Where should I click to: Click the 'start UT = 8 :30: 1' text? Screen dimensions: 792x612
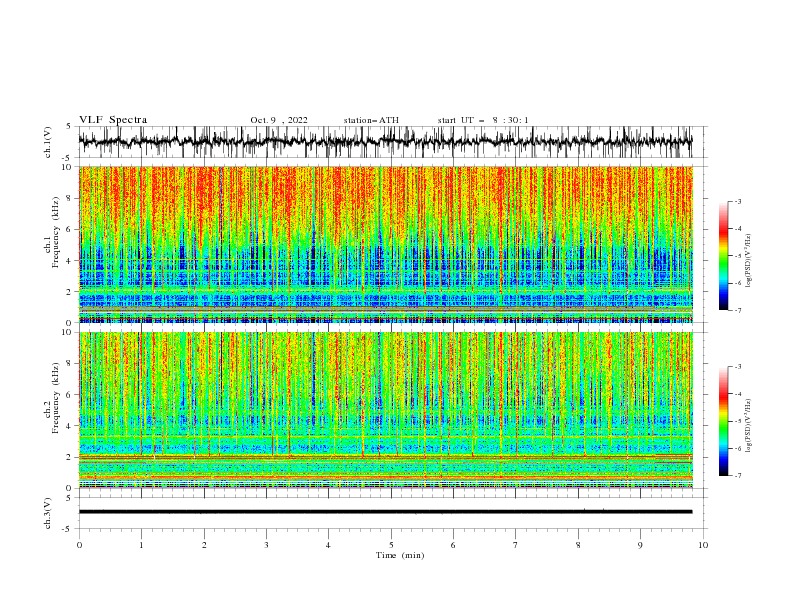click(483, 120)
